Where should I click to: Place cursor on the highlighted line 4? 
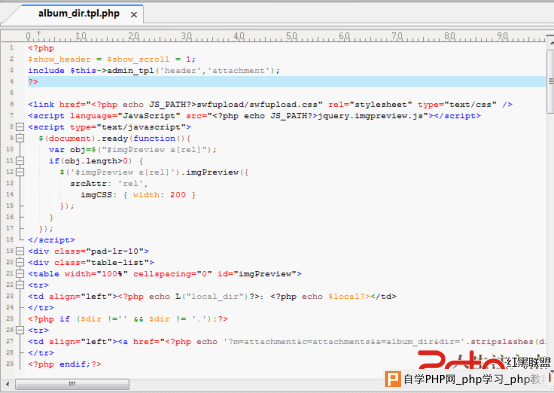tap(287, 82)
